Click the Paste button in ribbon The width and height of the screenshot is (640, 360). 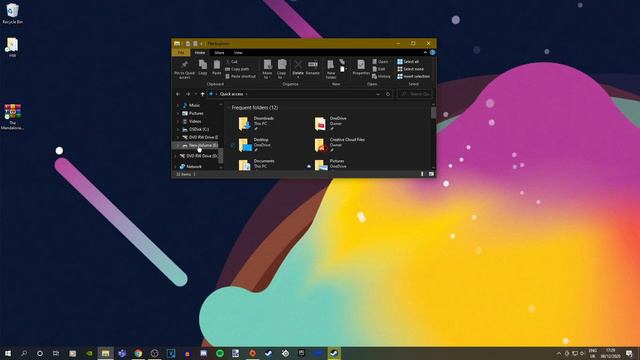pos(217,67)
